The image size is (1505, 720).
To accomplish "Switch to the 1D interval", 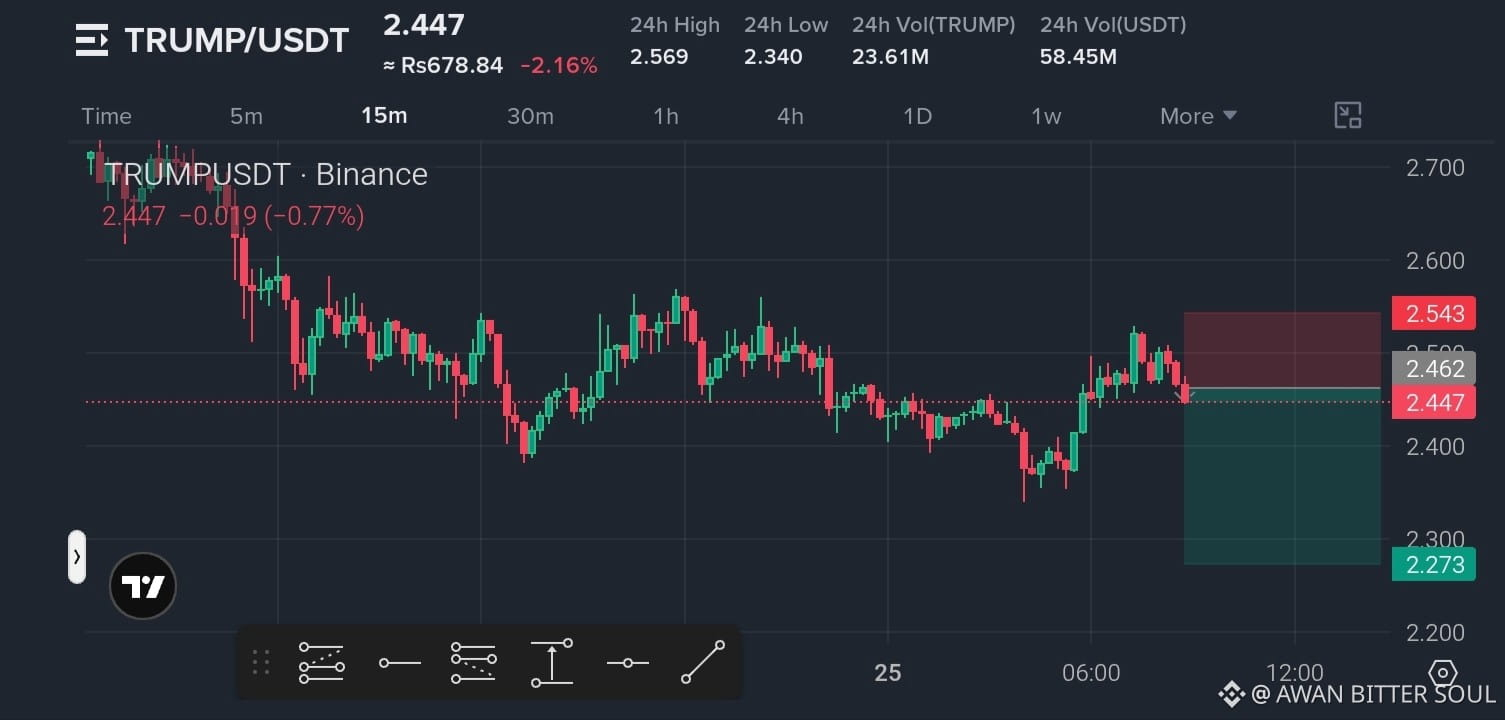I will point(917,116).
